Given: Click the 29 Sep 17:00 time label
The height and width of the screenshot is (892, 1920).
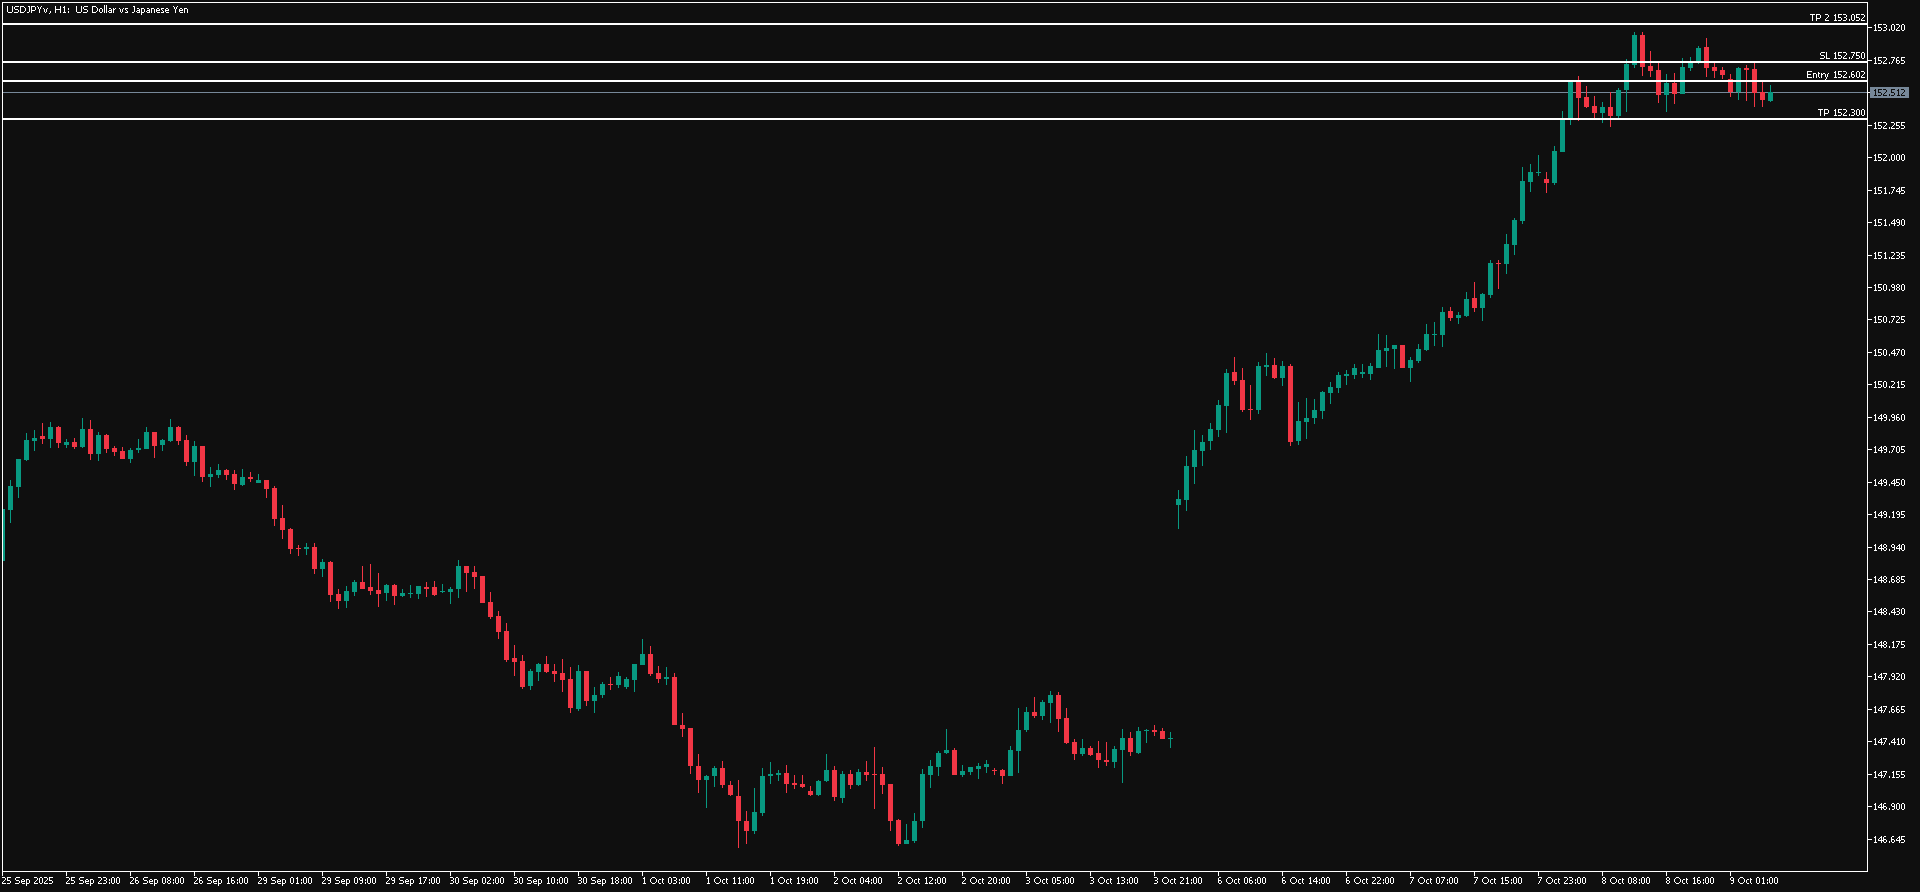Looking at the screenshot, I should pyautogui.click(x=413, y=881).
